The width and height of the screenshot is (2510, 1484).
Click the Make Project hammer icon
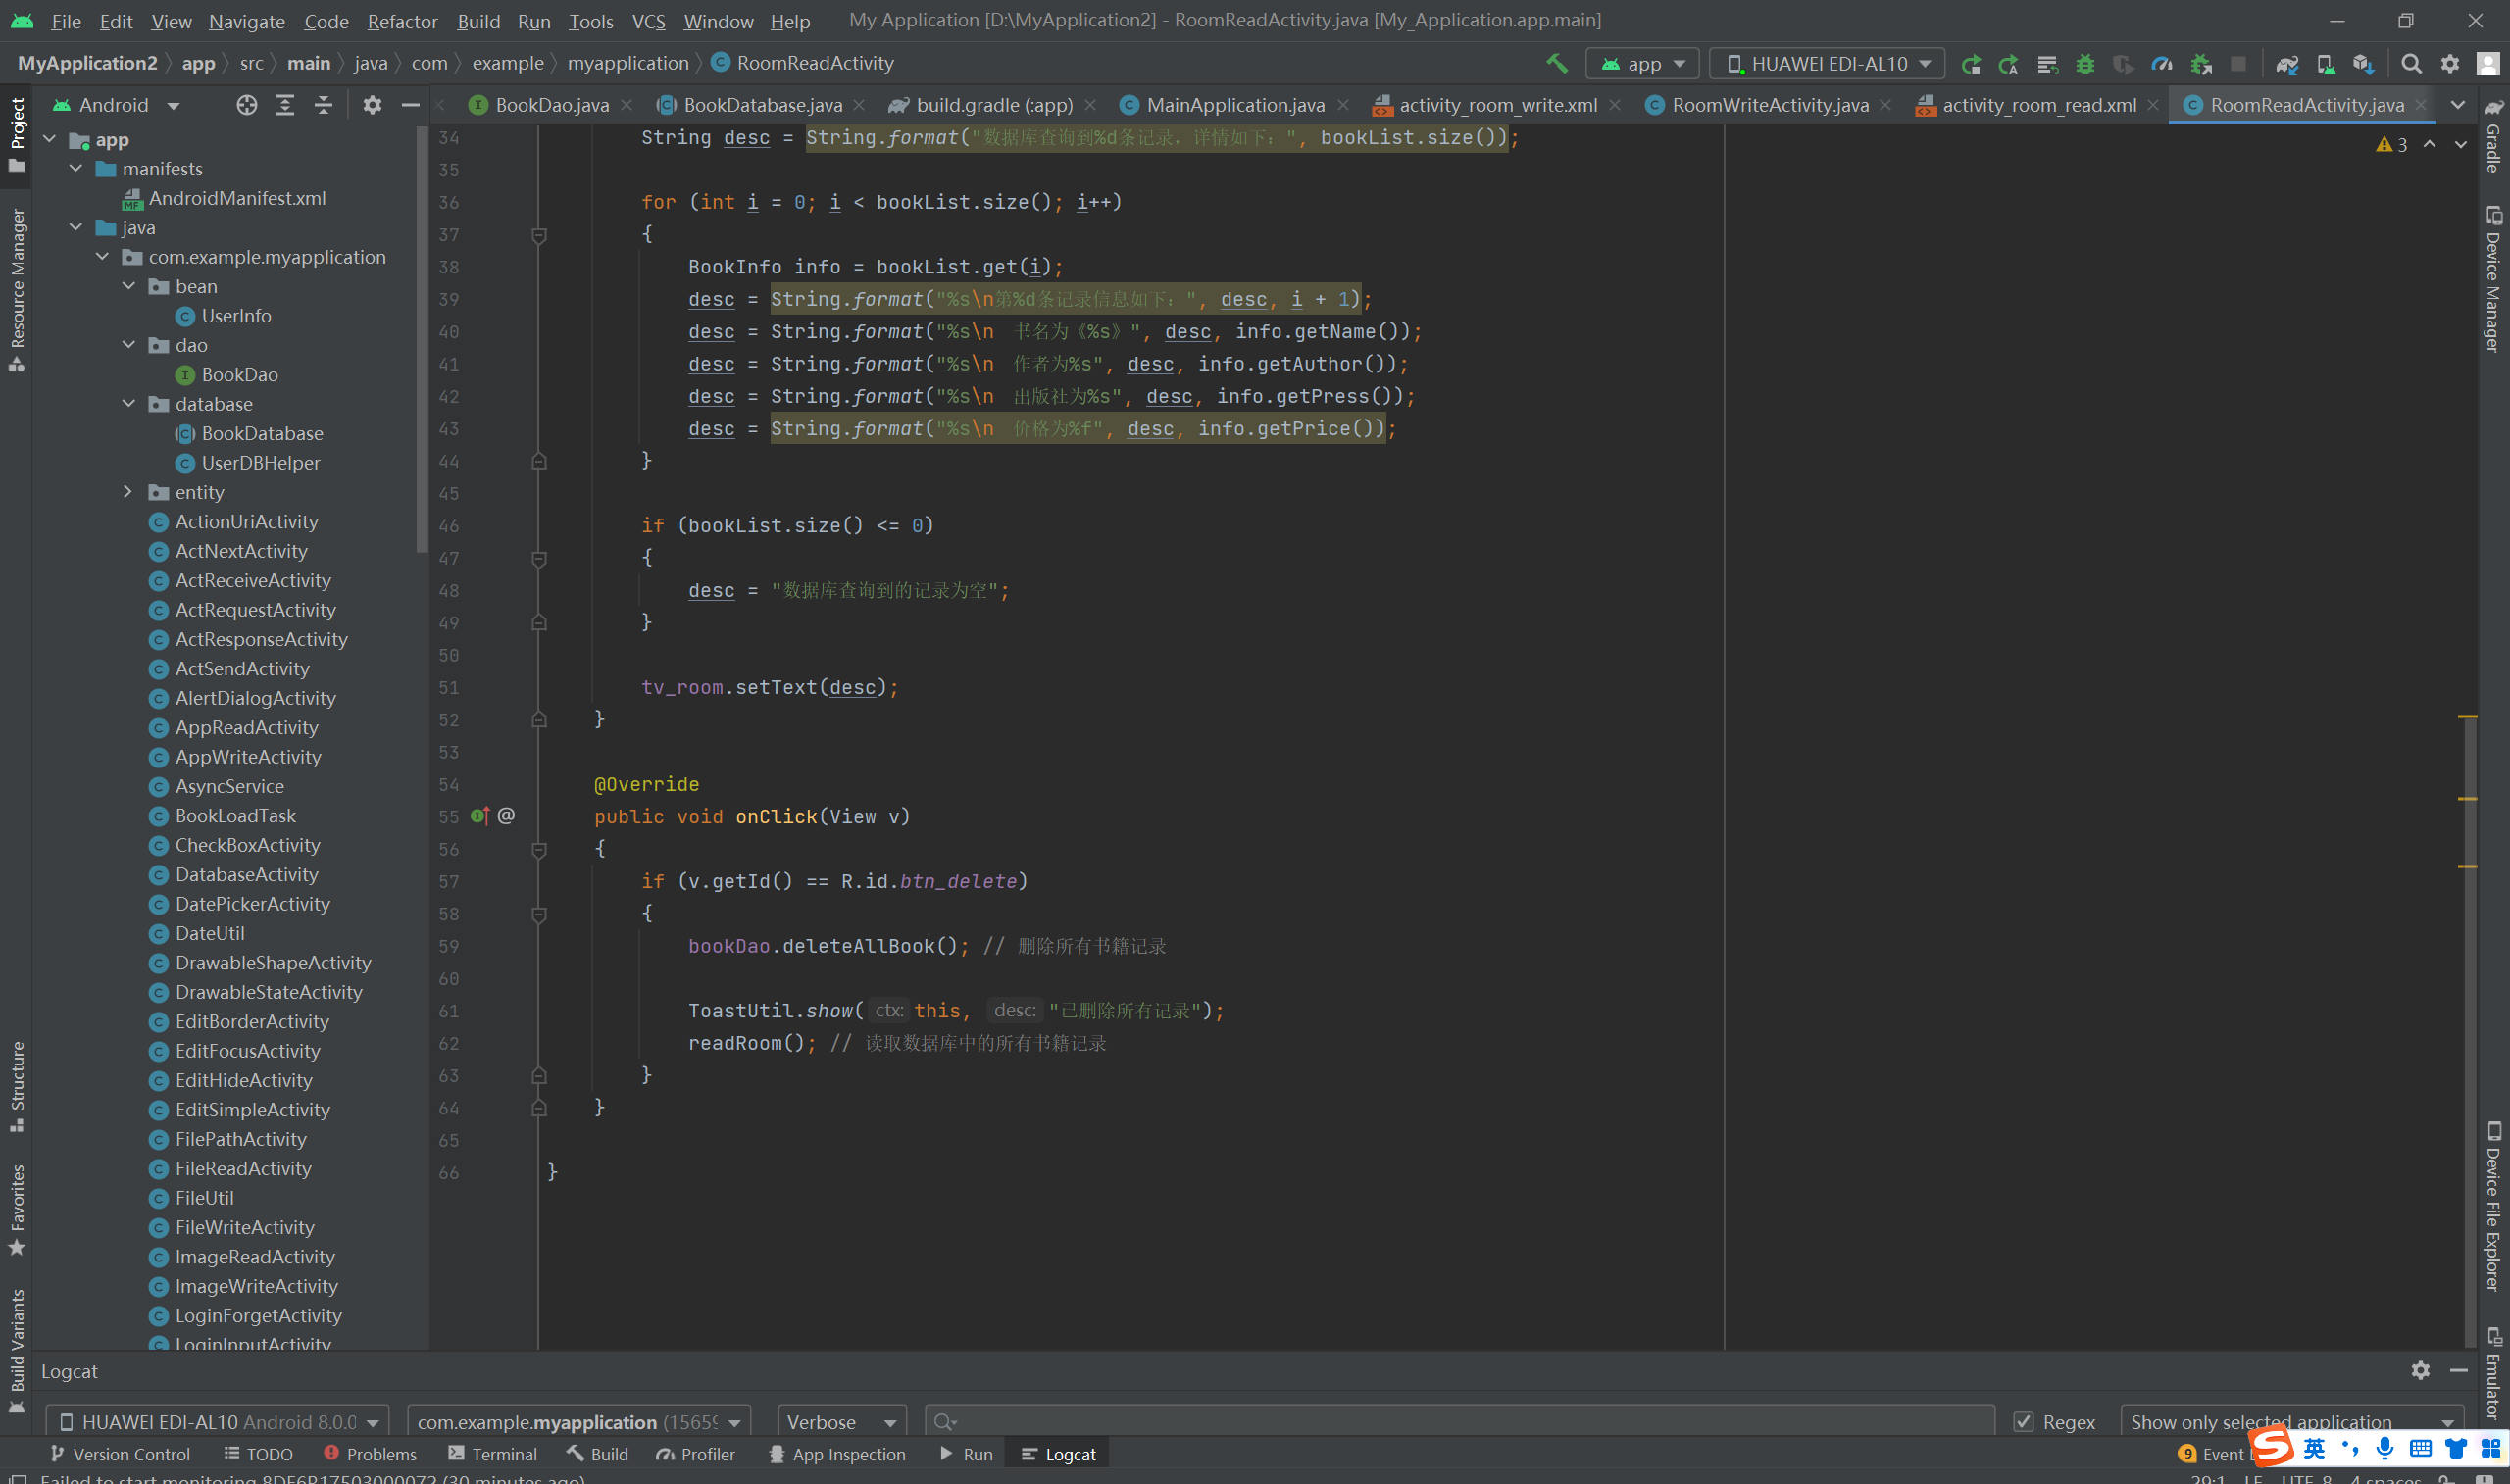point(1556,63)
